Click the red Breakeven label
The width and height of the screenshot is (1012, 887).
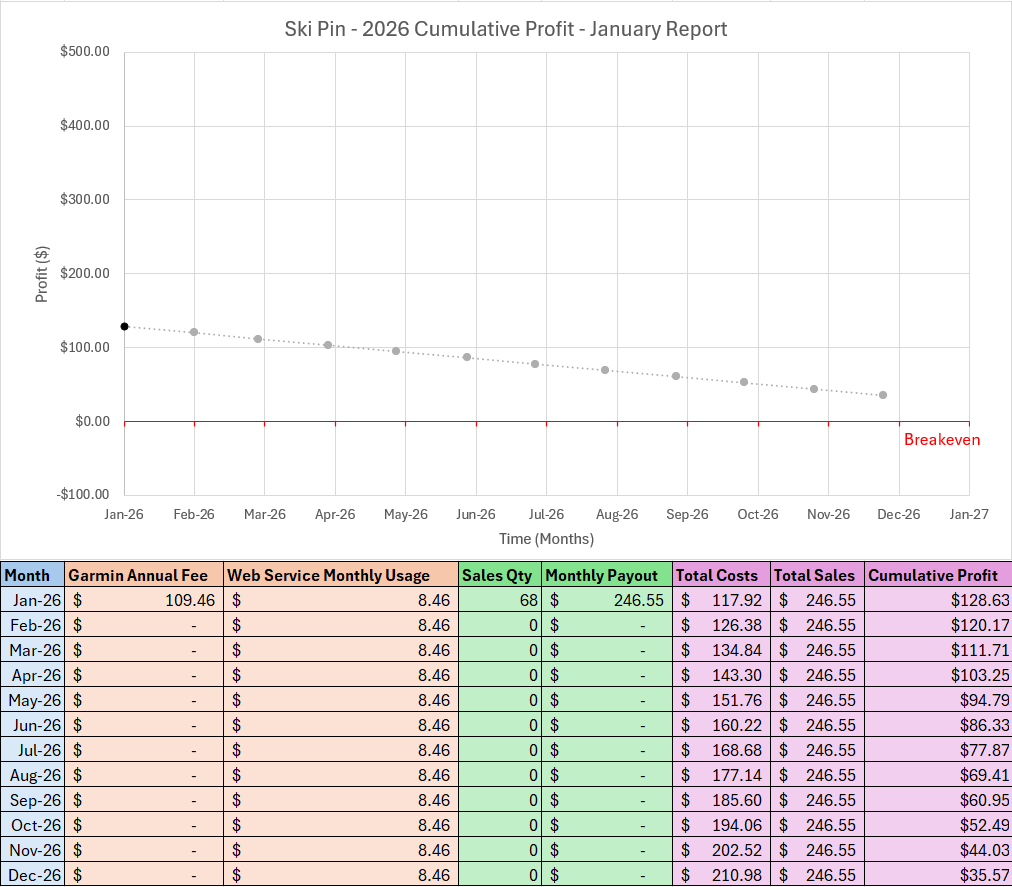point(941,440)
